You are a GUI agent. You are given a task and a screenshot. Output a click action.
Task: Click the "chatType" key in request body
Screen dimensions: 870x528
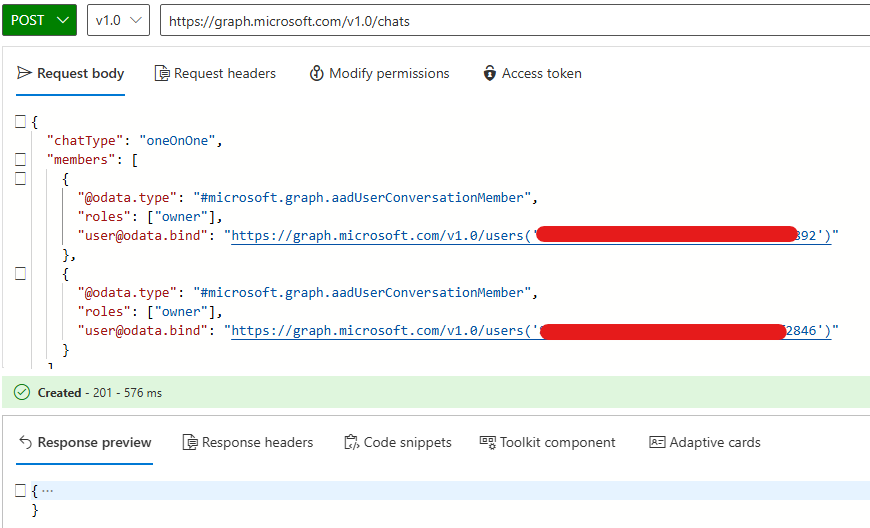85,141
